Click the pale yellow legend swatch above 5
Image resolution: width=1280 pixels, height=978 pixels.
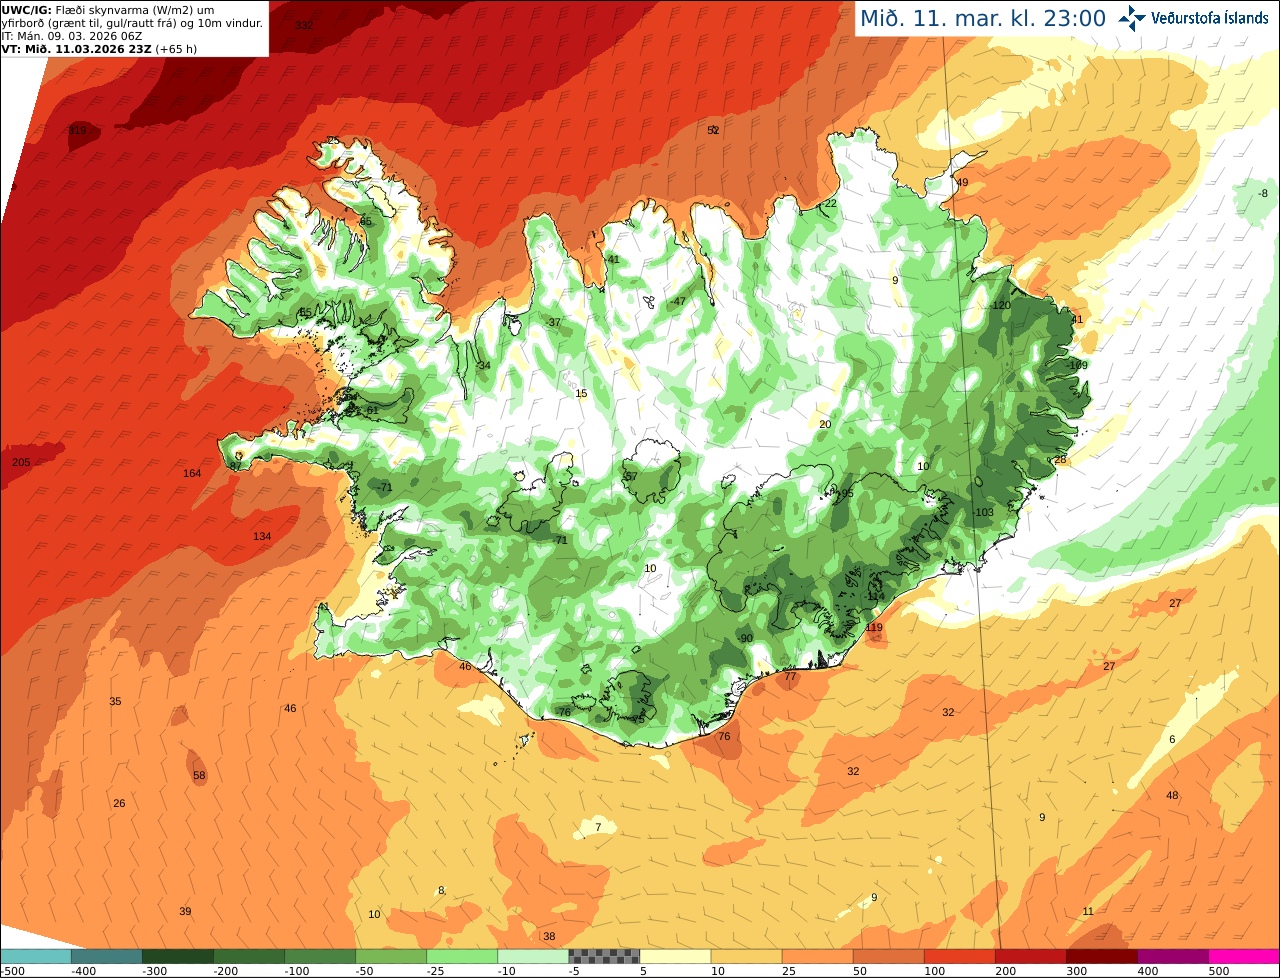[675, 956]
